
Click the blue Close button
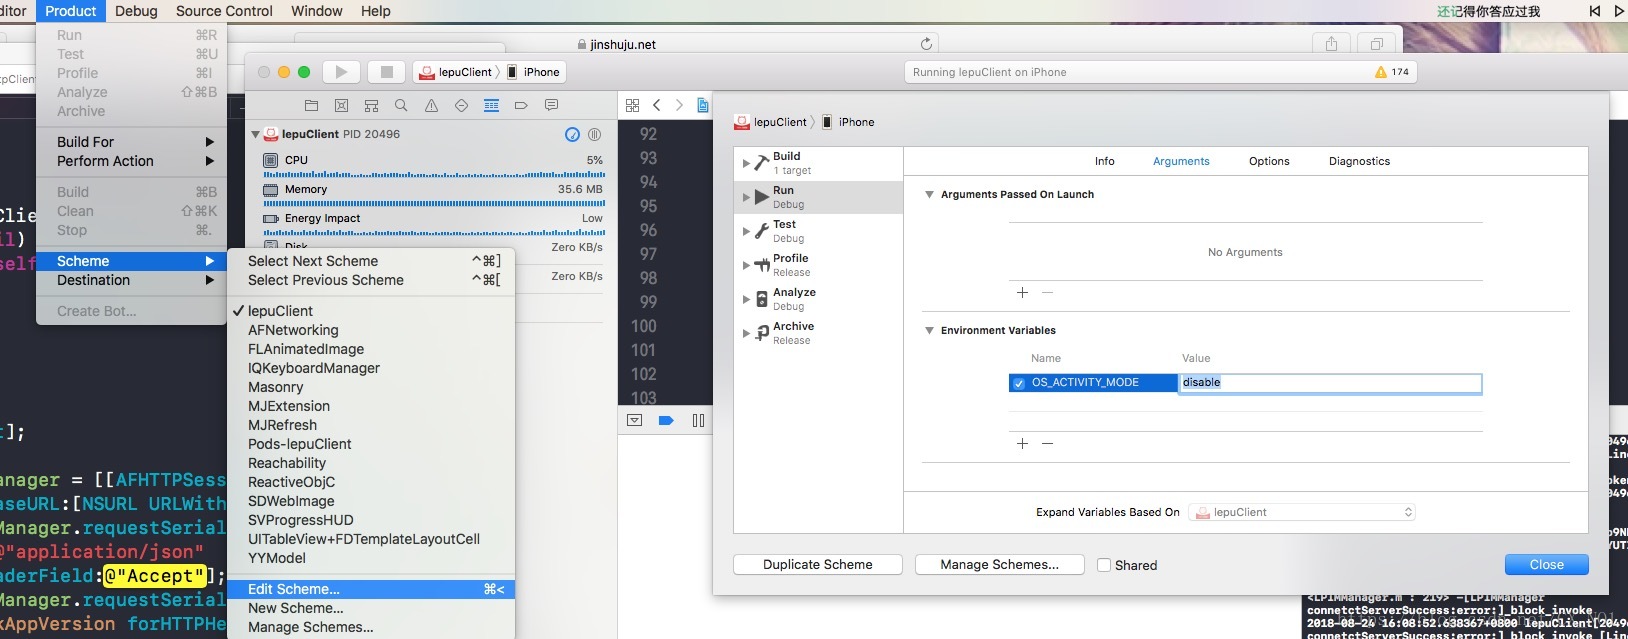(x=1547, y=565)
